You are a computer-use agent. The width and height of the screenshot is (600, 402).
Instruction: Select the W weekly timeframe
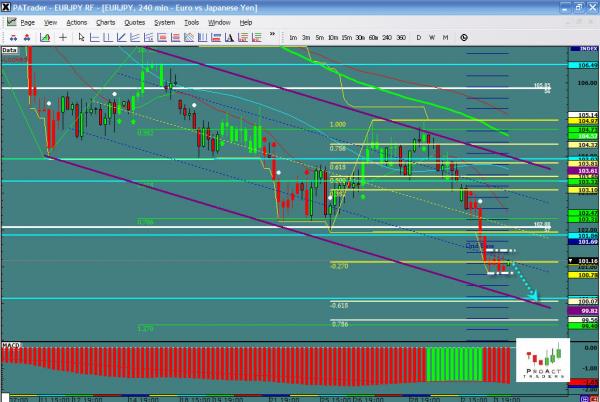coord(432,36)
